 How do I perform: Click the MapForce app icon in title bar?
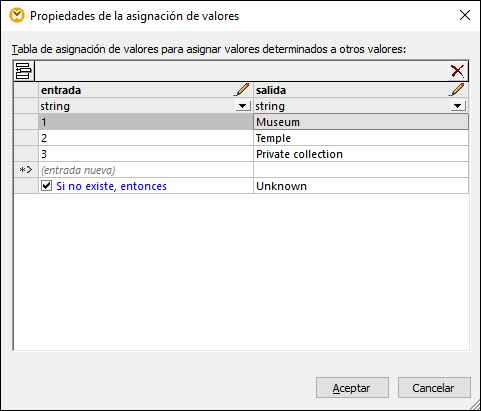pyautogui.click(x=17, y=16)
